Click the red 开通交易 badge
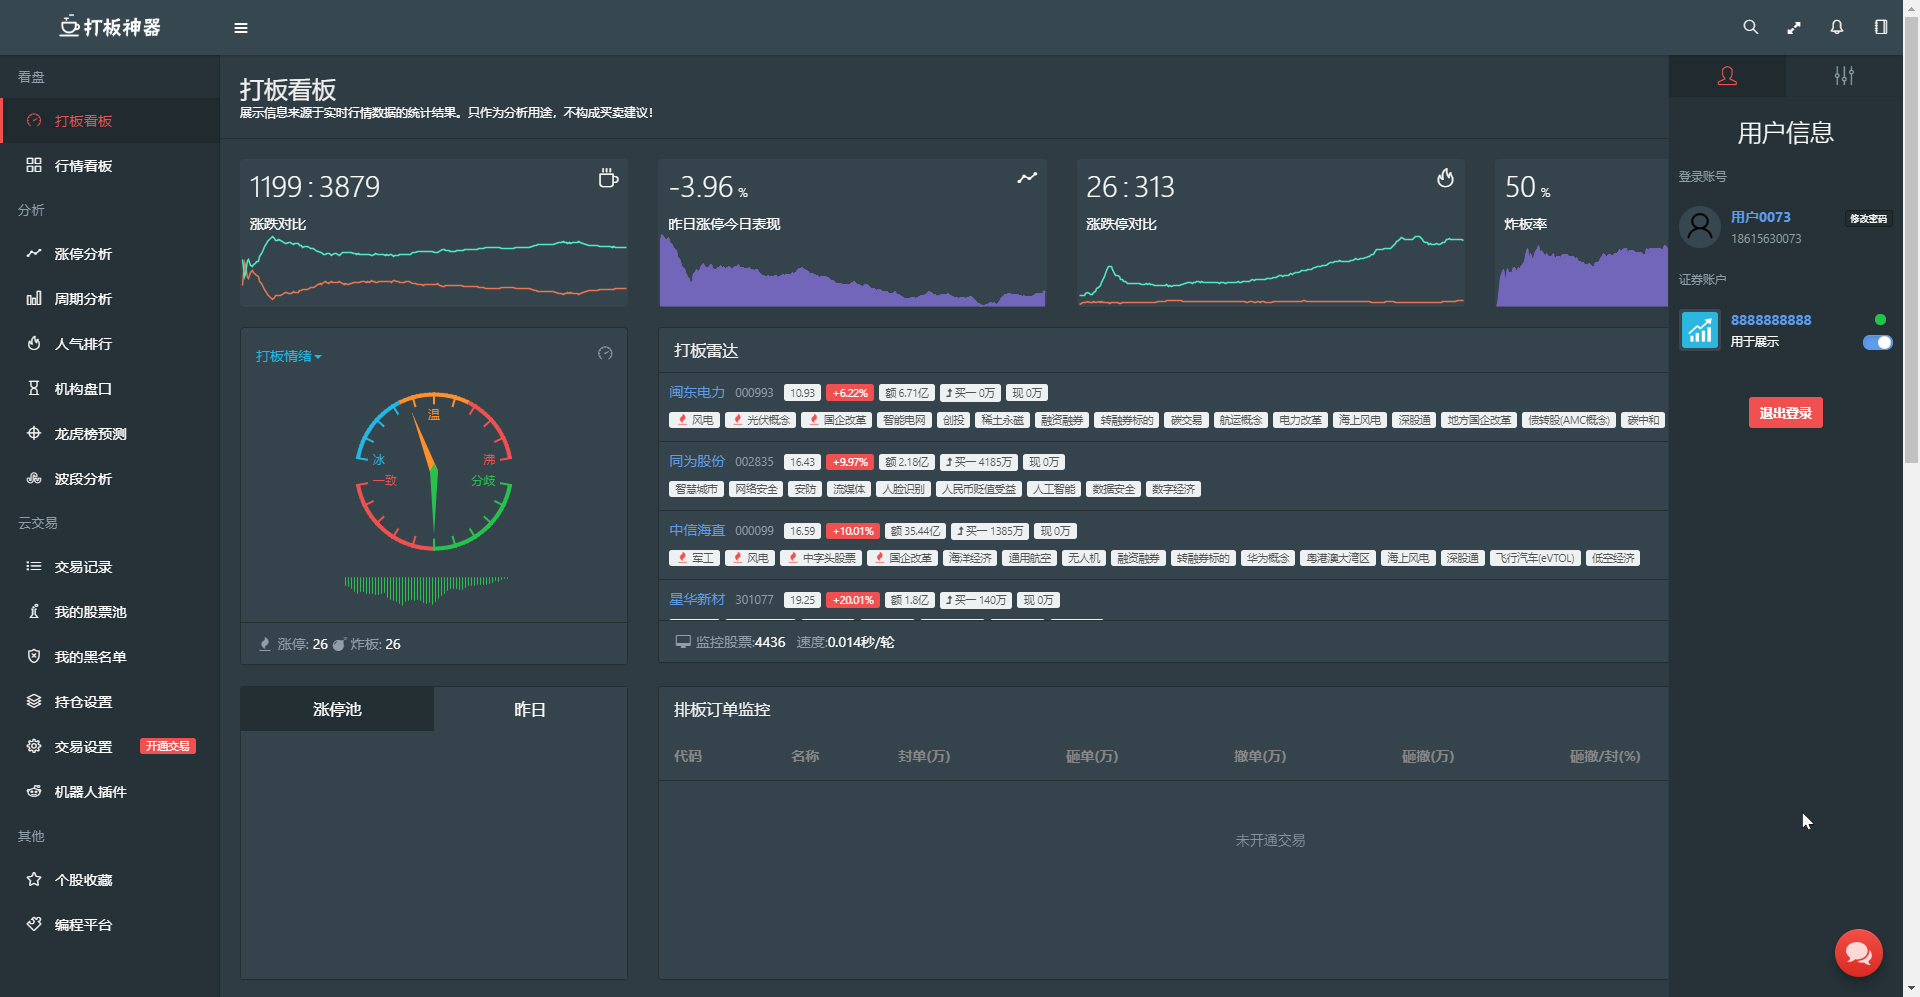Image resolution: width=1920 pixels, height=997 pixels. coord(167,746)
